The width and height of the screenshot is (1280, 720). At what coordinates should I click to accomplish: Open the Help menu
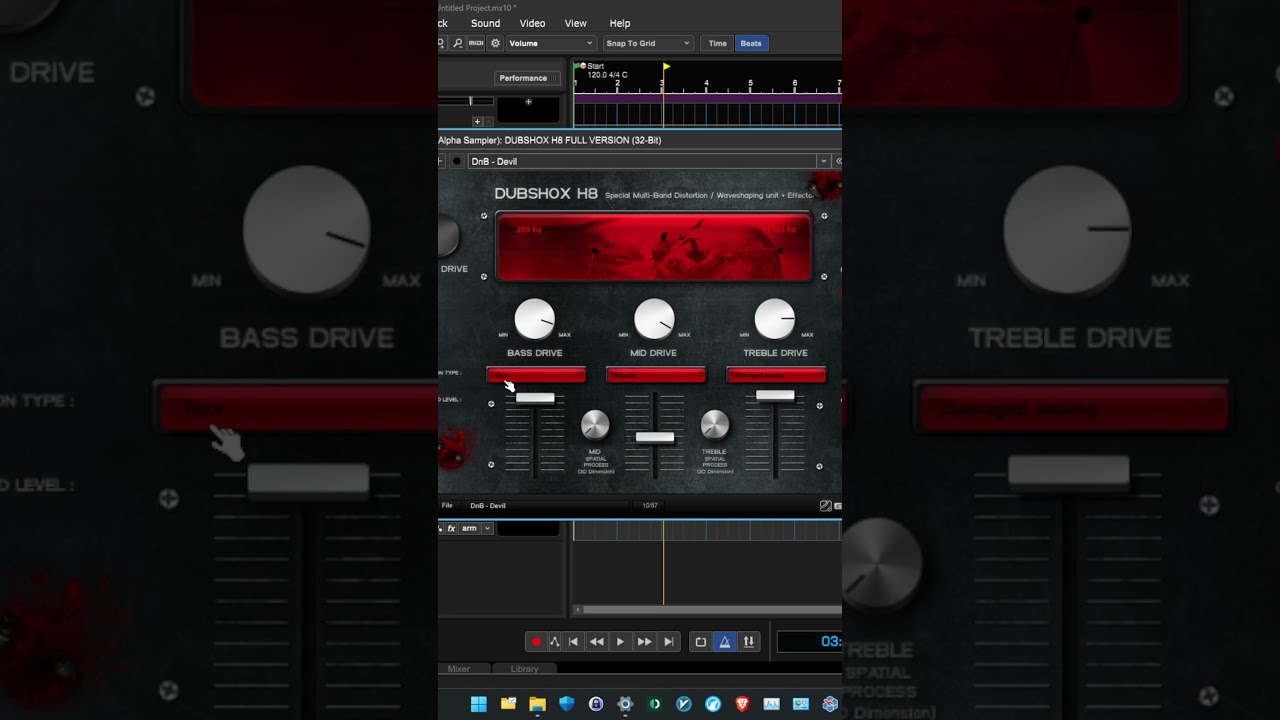[x=620, y=23]
